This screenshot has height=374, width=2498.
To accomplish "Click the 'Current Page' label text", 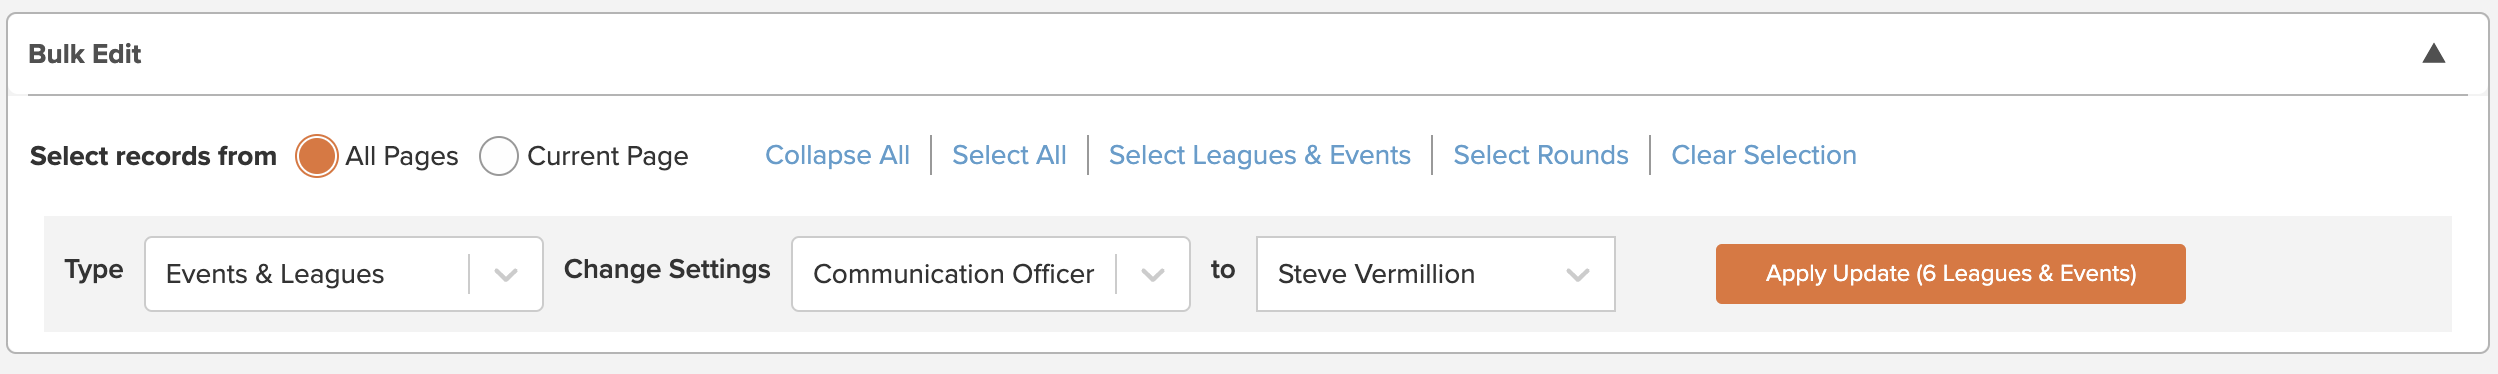I will 607,156.
